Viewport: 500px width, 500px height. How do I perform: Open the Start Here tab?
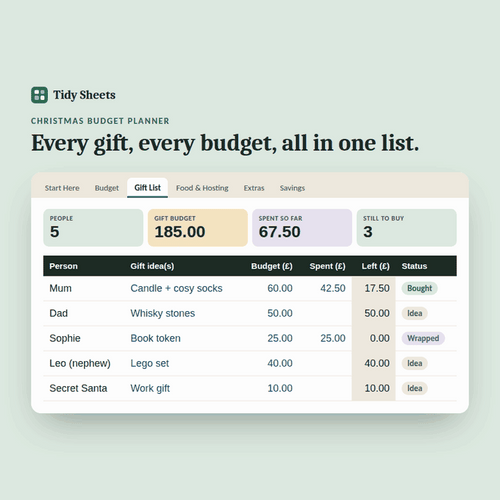tap(62, 188)
